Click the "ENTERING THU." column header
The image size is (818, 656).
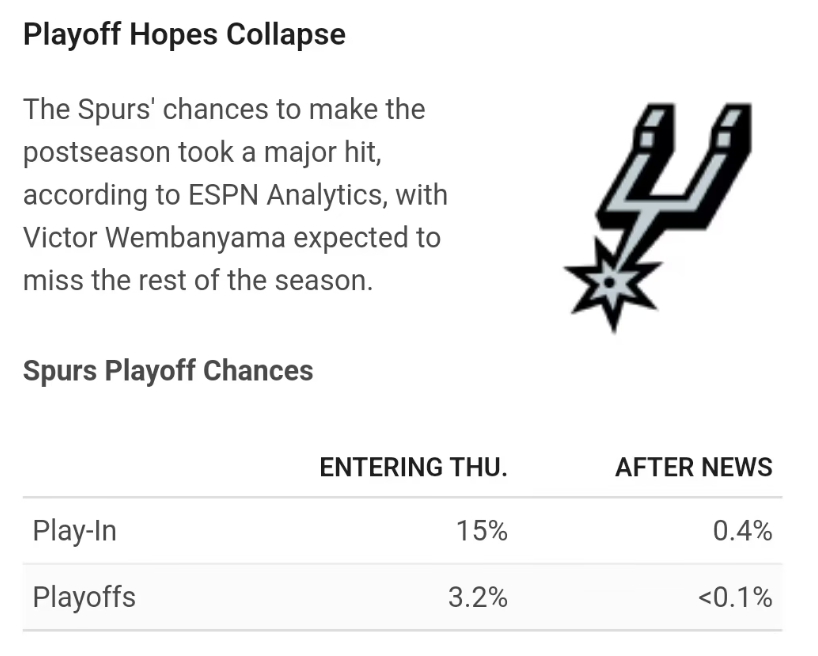tap(413, 467)
